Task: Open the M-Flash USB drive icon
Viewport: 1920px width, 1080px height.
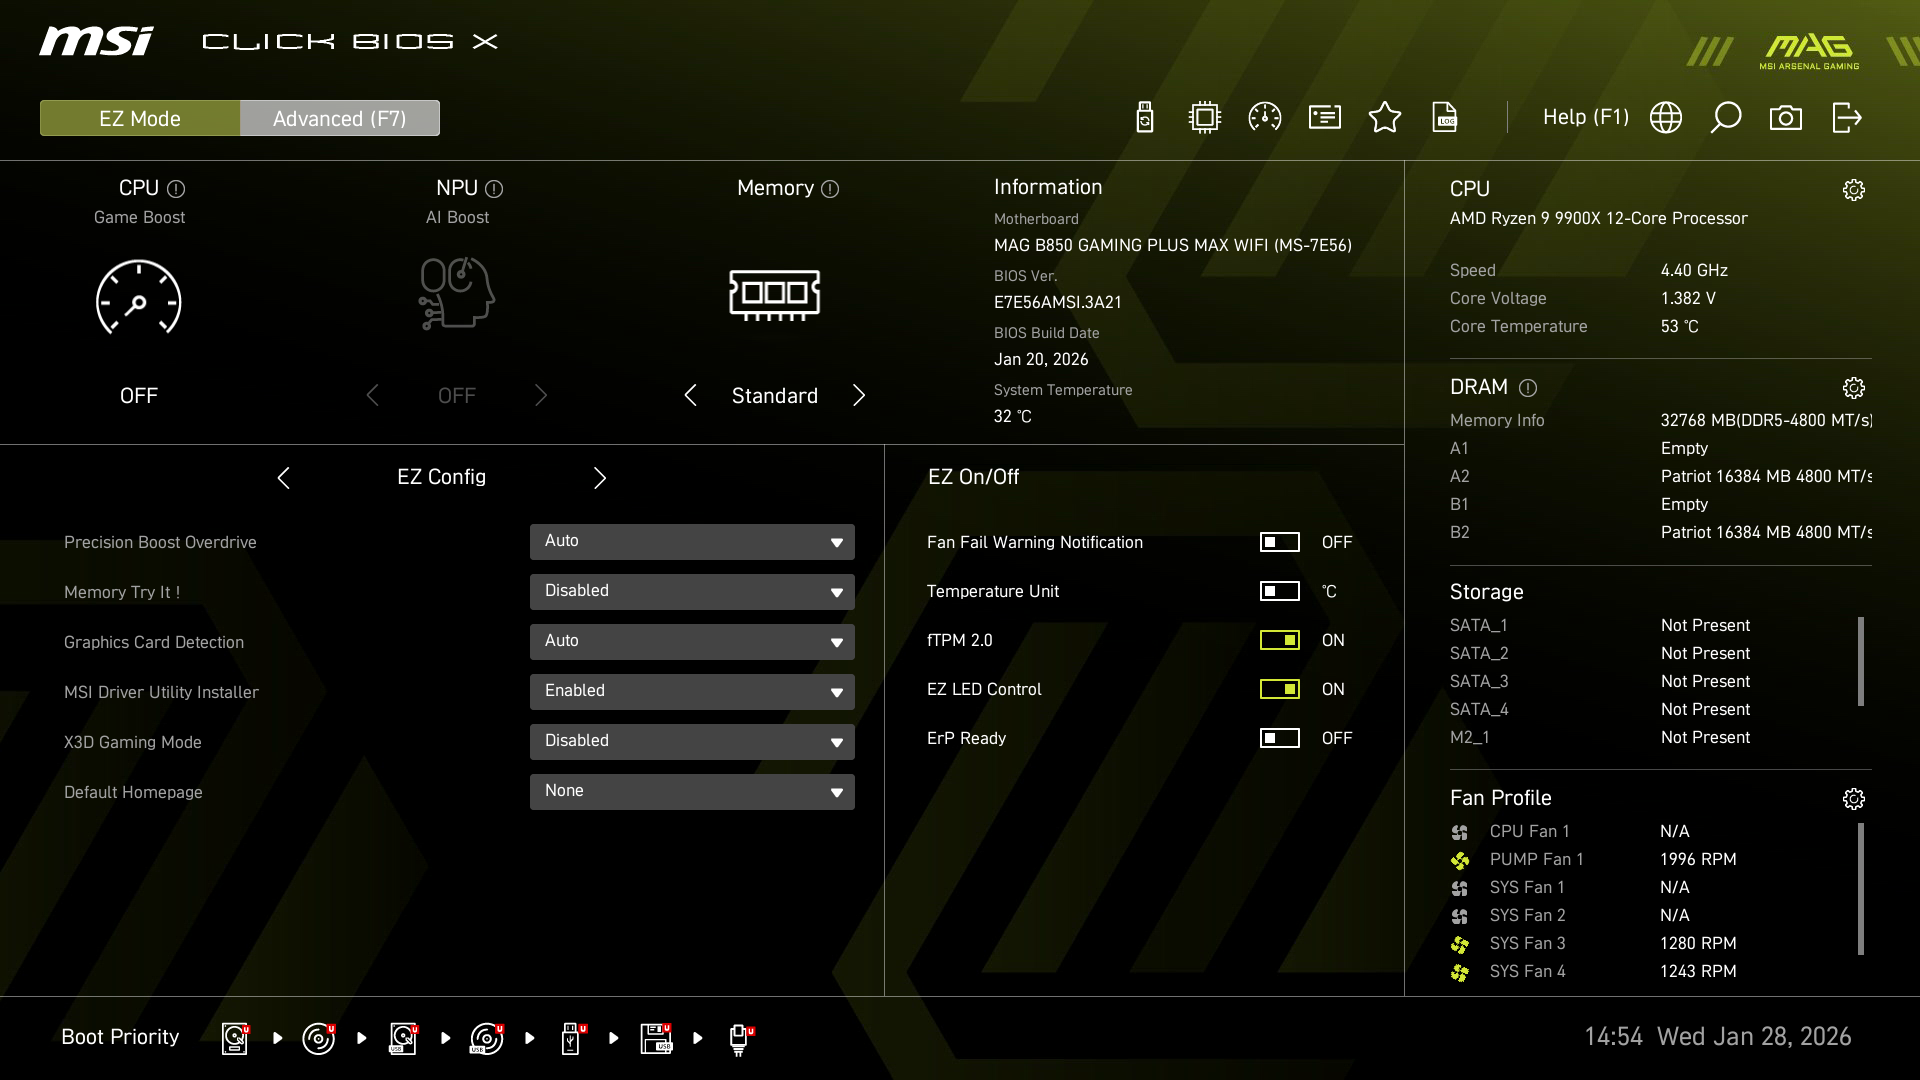Action: pos(1145,118)
